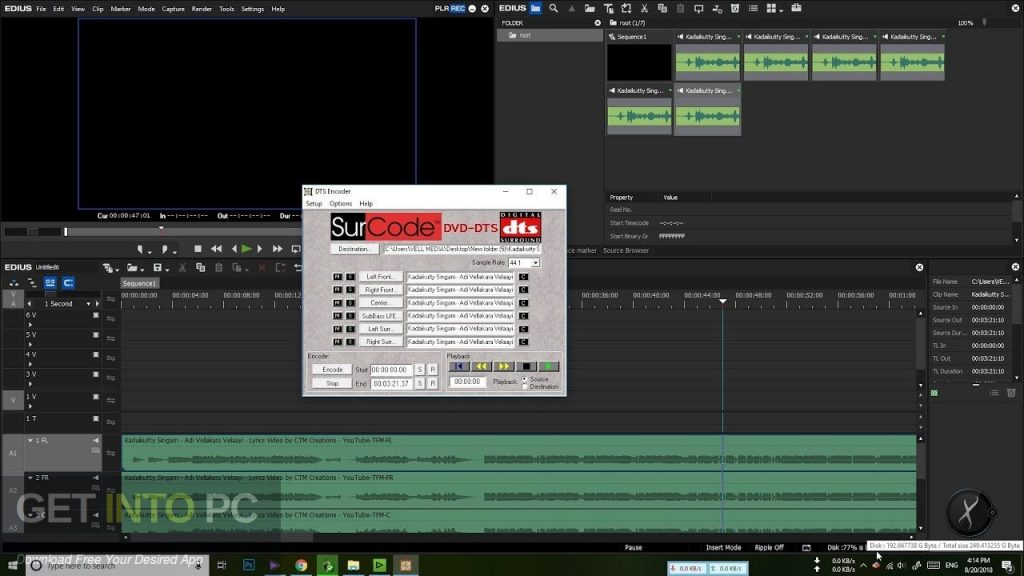This screenshot has height=576, width=1024.
Task: Toggle mute M for Center channel
Action: [x=337, y=303]
